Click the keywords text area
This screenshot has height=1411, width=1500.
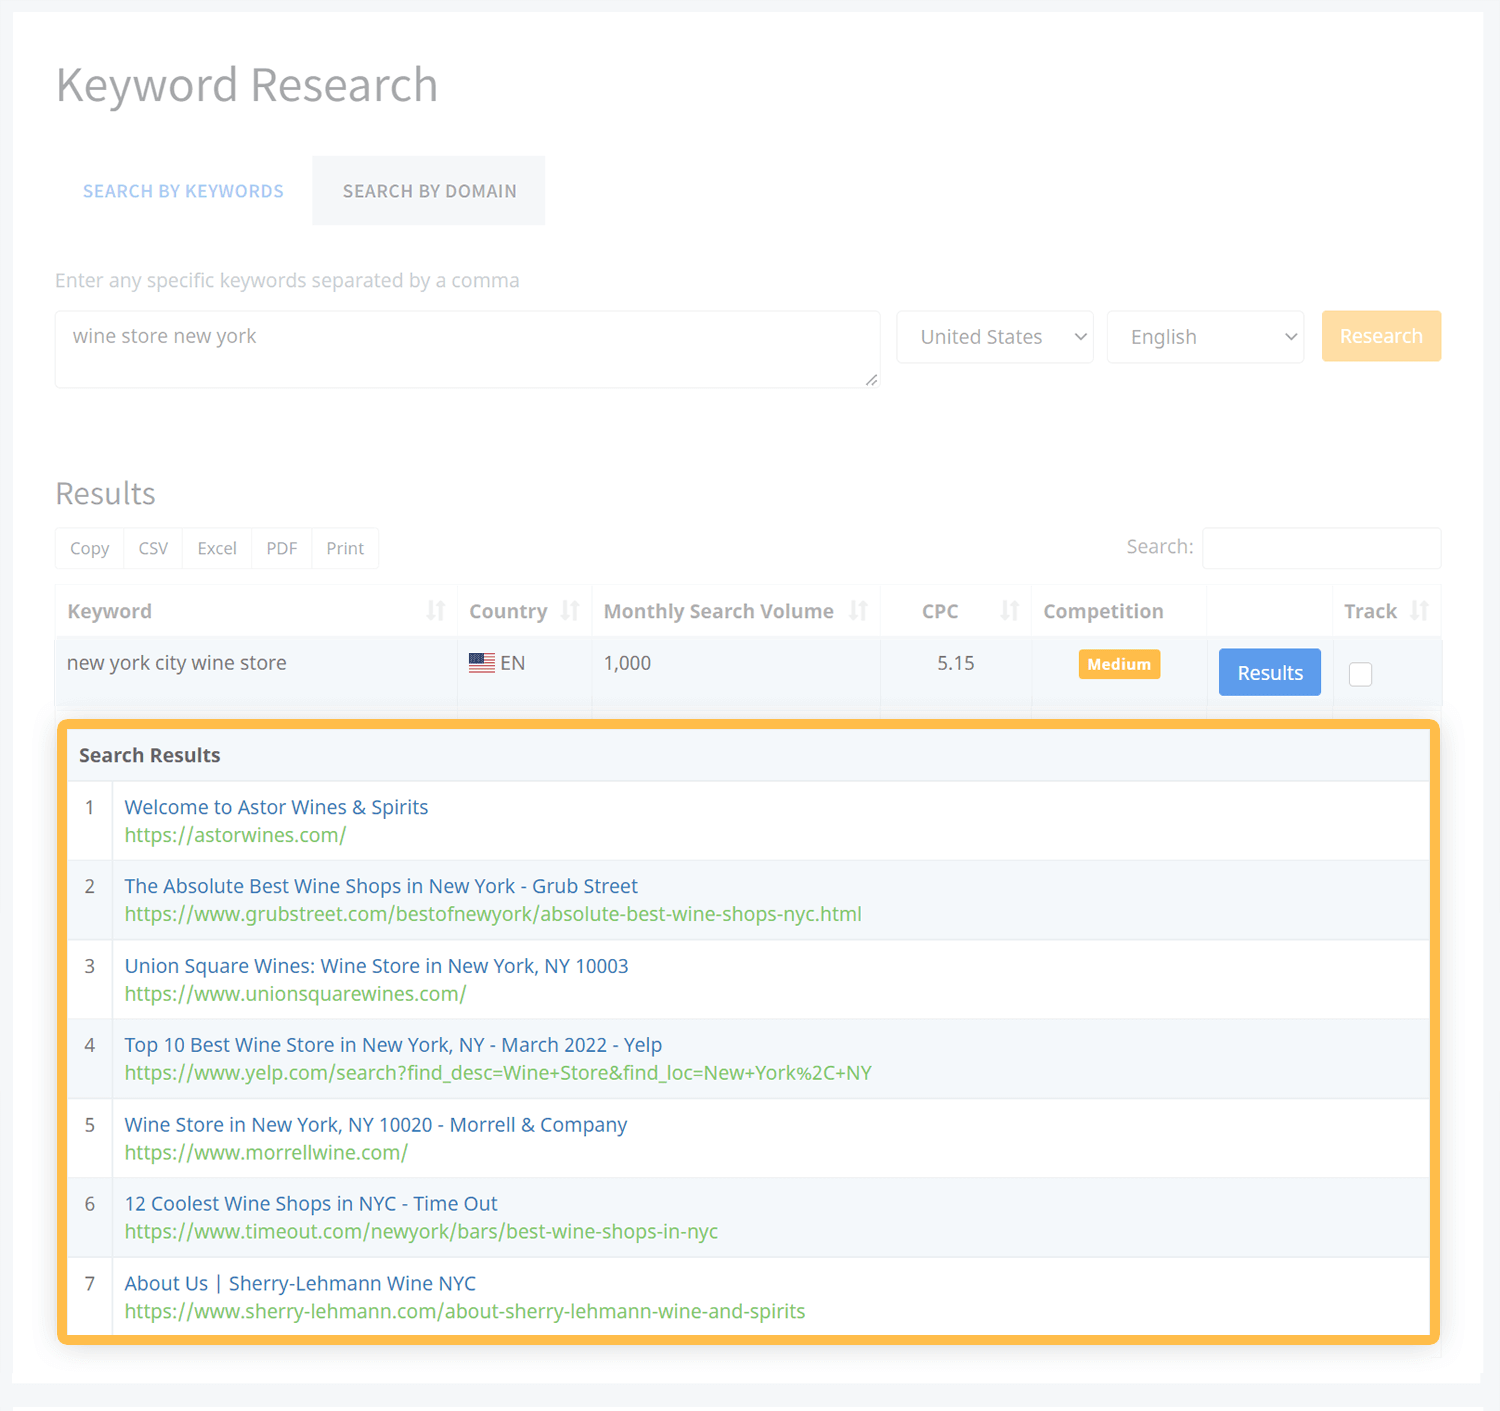point(466,349)
